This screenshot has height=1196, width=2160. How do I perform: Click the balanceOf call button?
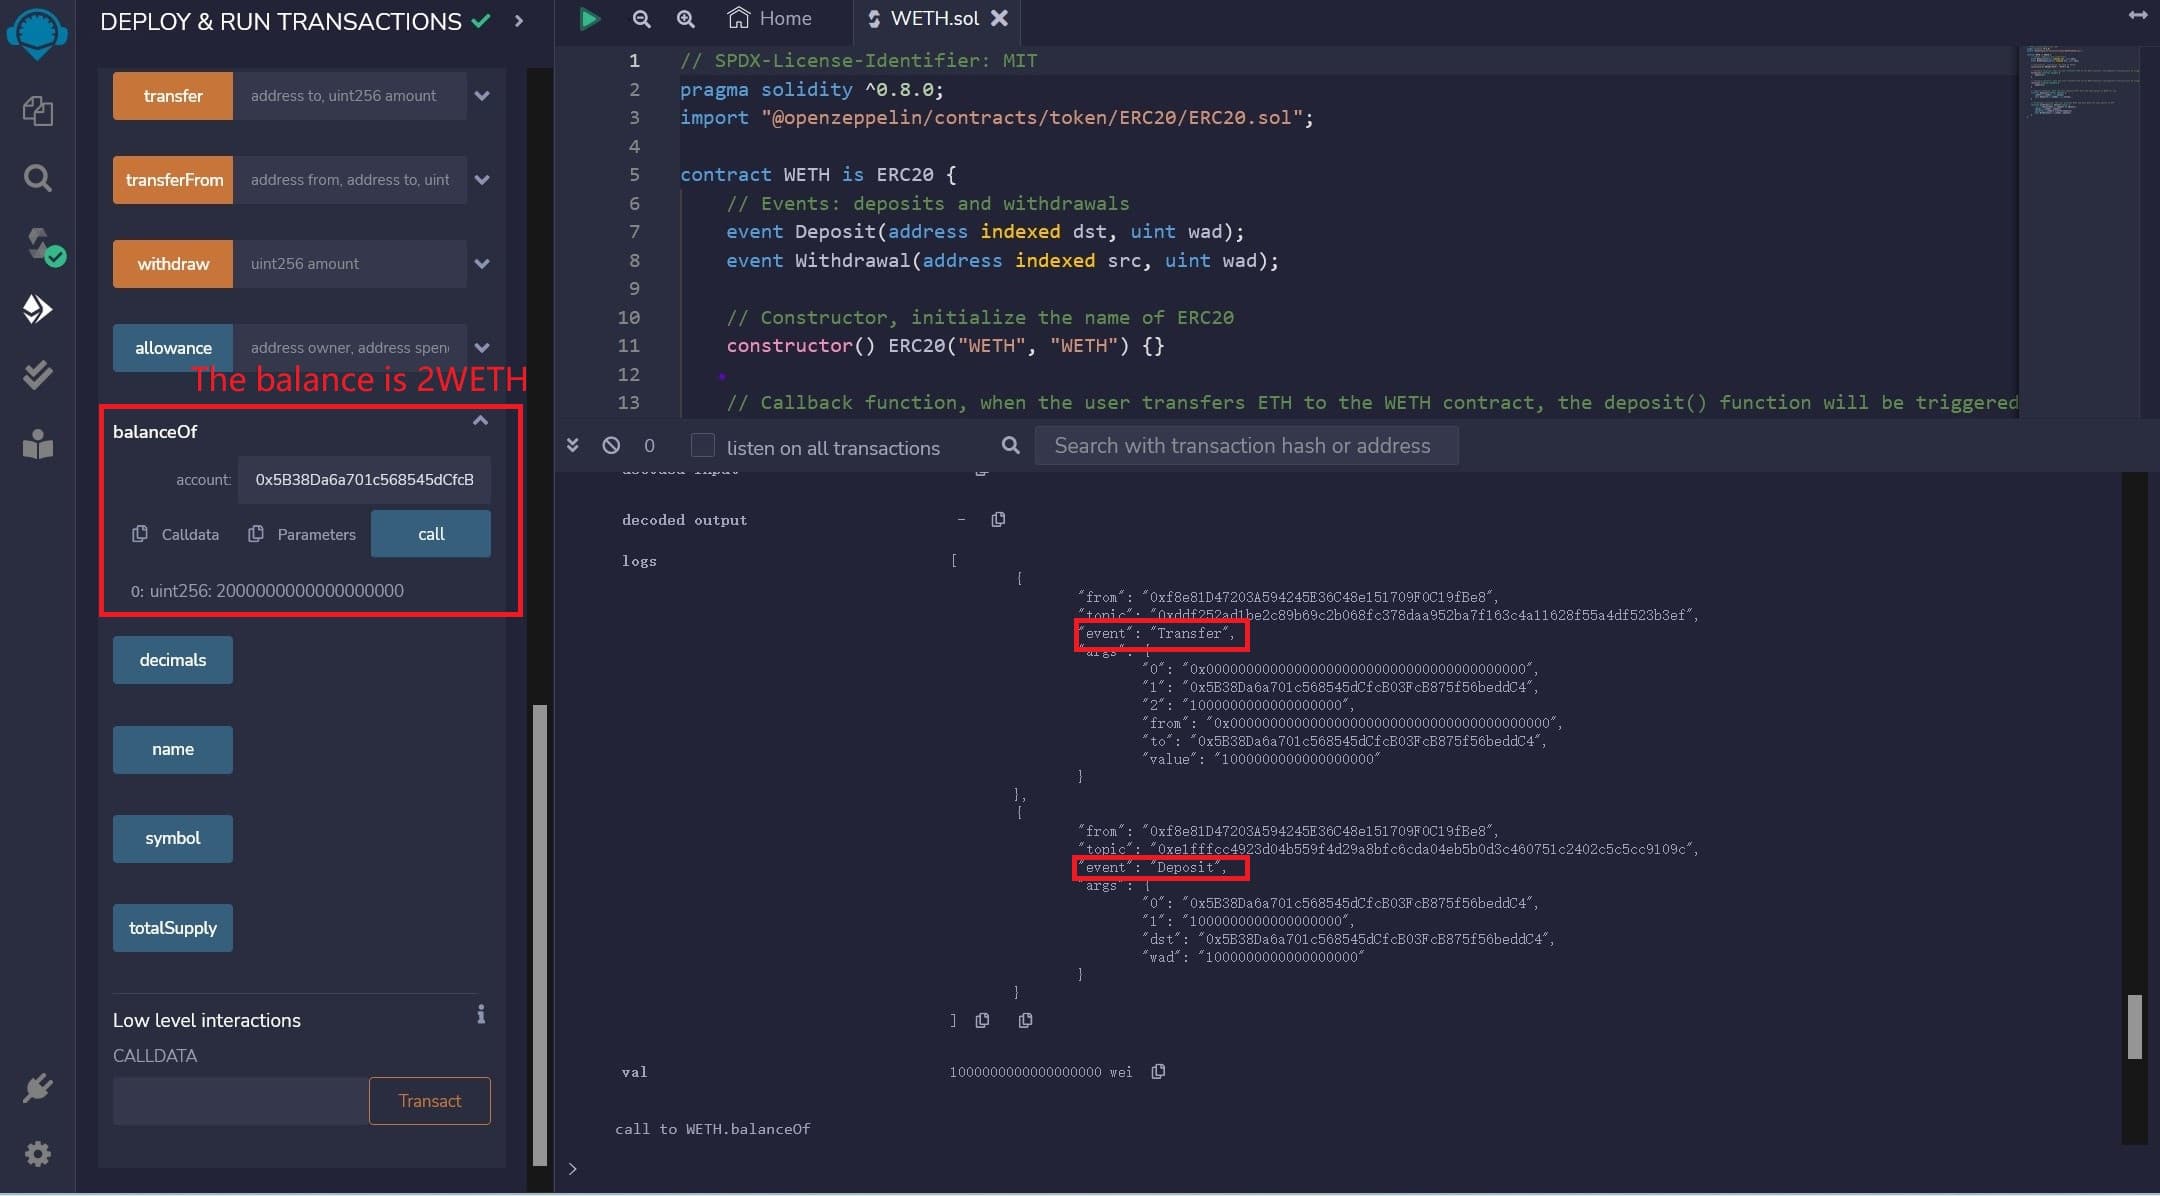pyautogui.click(x=431, y=534)
